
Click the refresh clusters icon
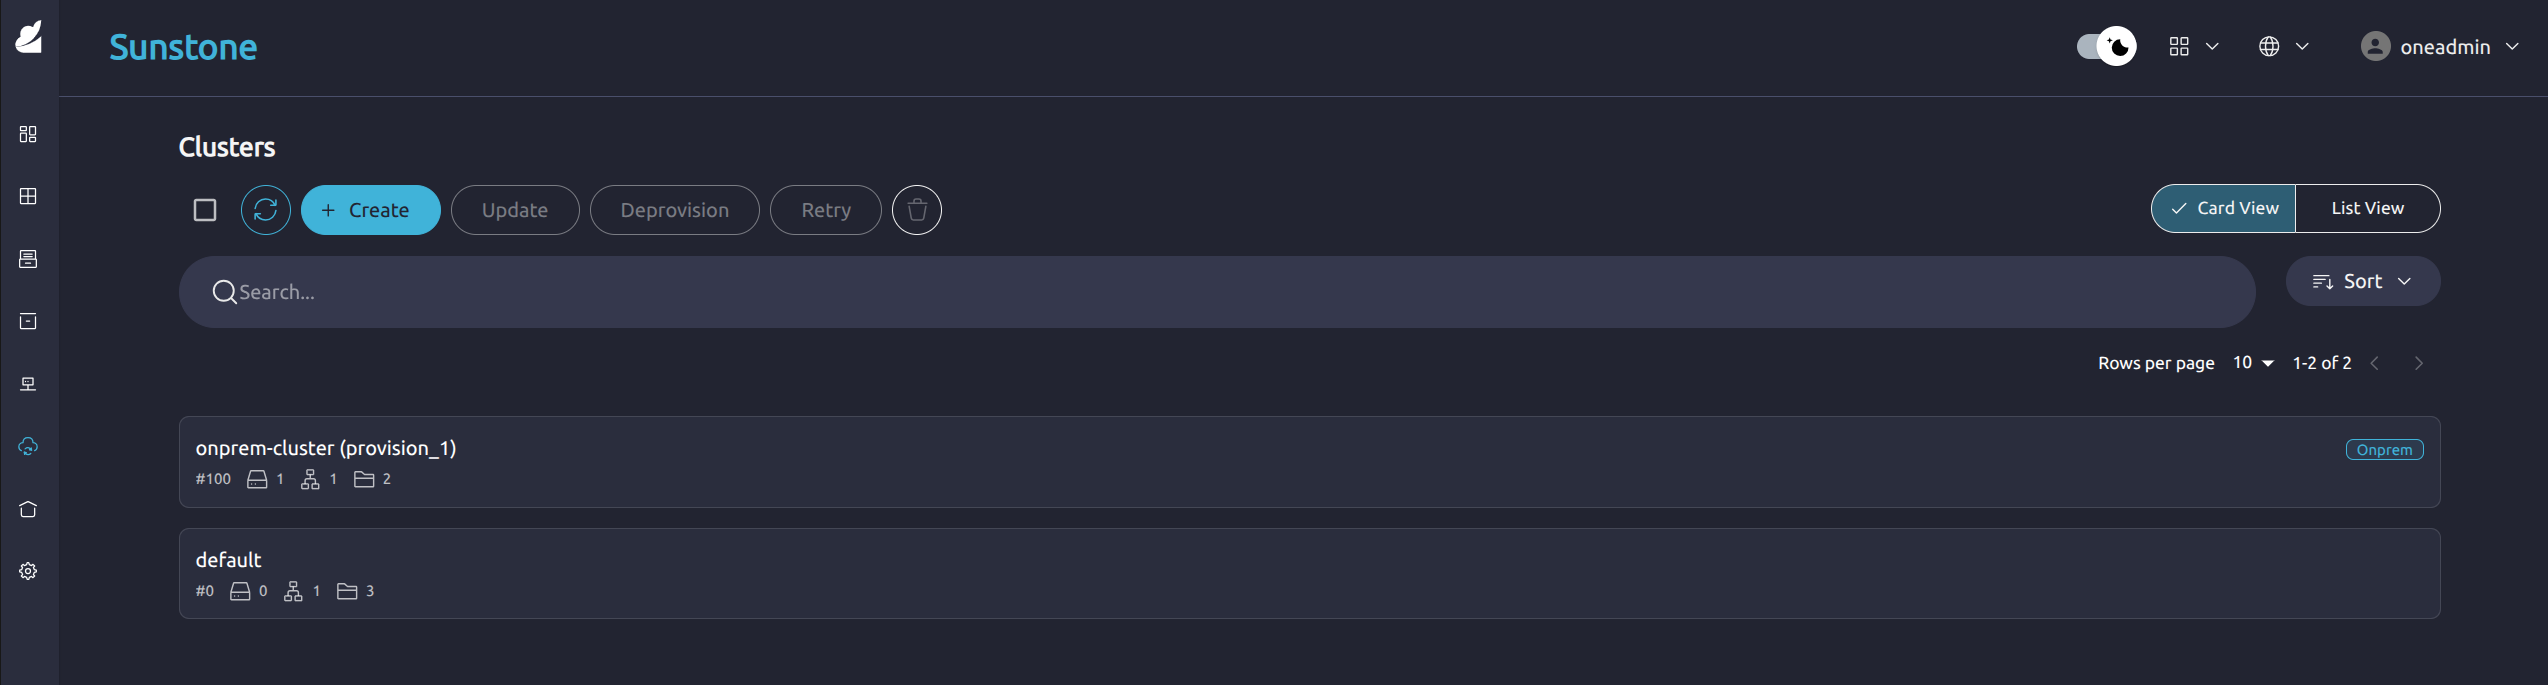[265, 210]
